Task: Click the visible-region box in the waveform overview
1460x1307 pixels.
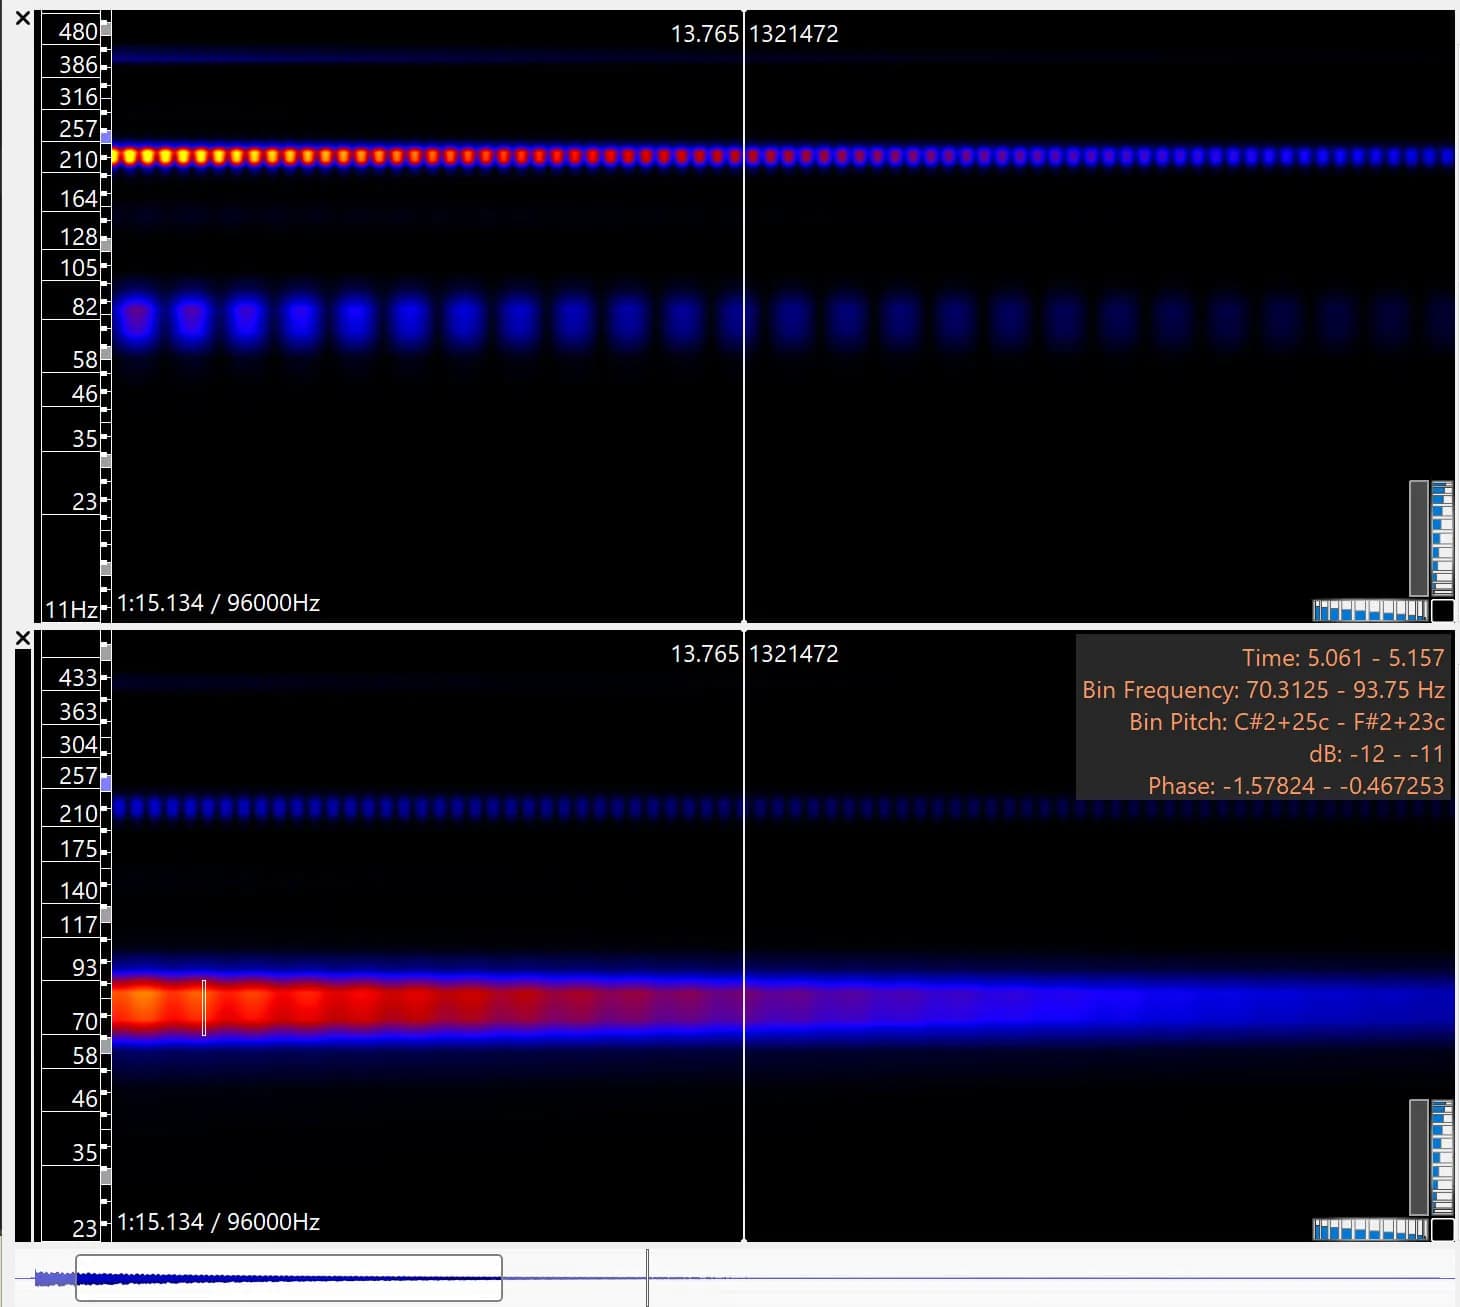Action: click(289, 1278)
